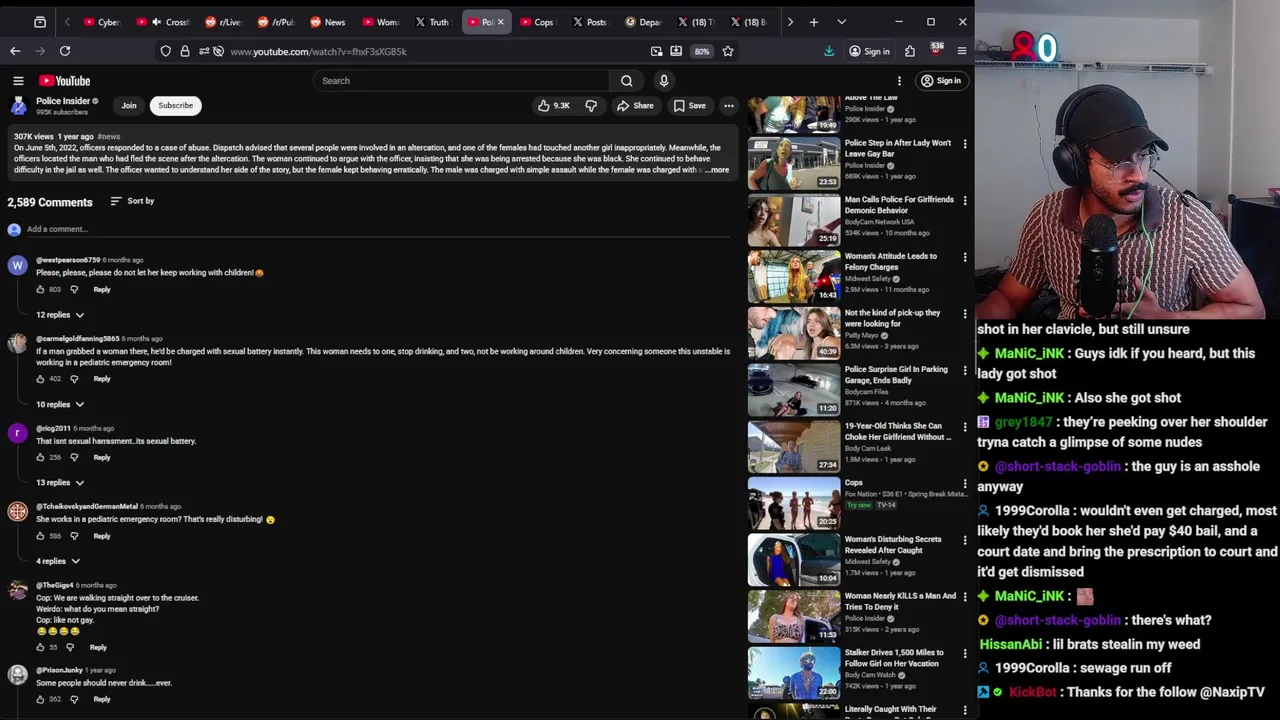Open Firefox View icon in the tab bar
The height and width of the screenshot is (720, 1280).
click(x=40, y=22)
